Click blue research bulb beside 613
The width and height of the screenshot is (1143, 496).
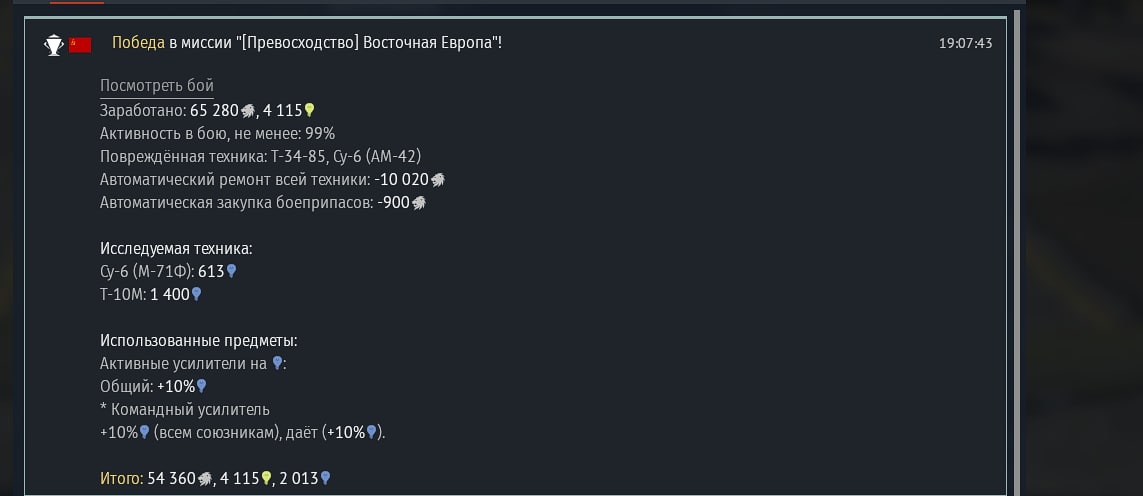click(x=232, y=271)
